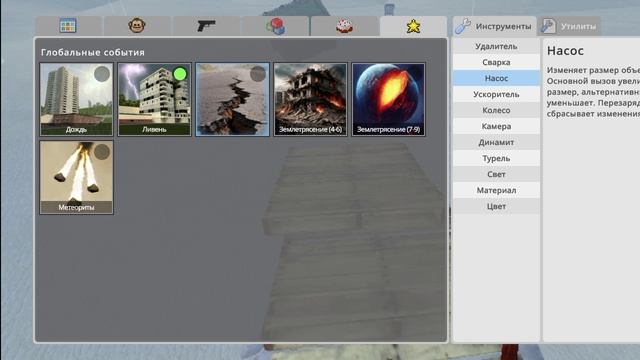Select the yellow star events tab
The height and width of the screenshot is (360, 640).
pos(413,26)
